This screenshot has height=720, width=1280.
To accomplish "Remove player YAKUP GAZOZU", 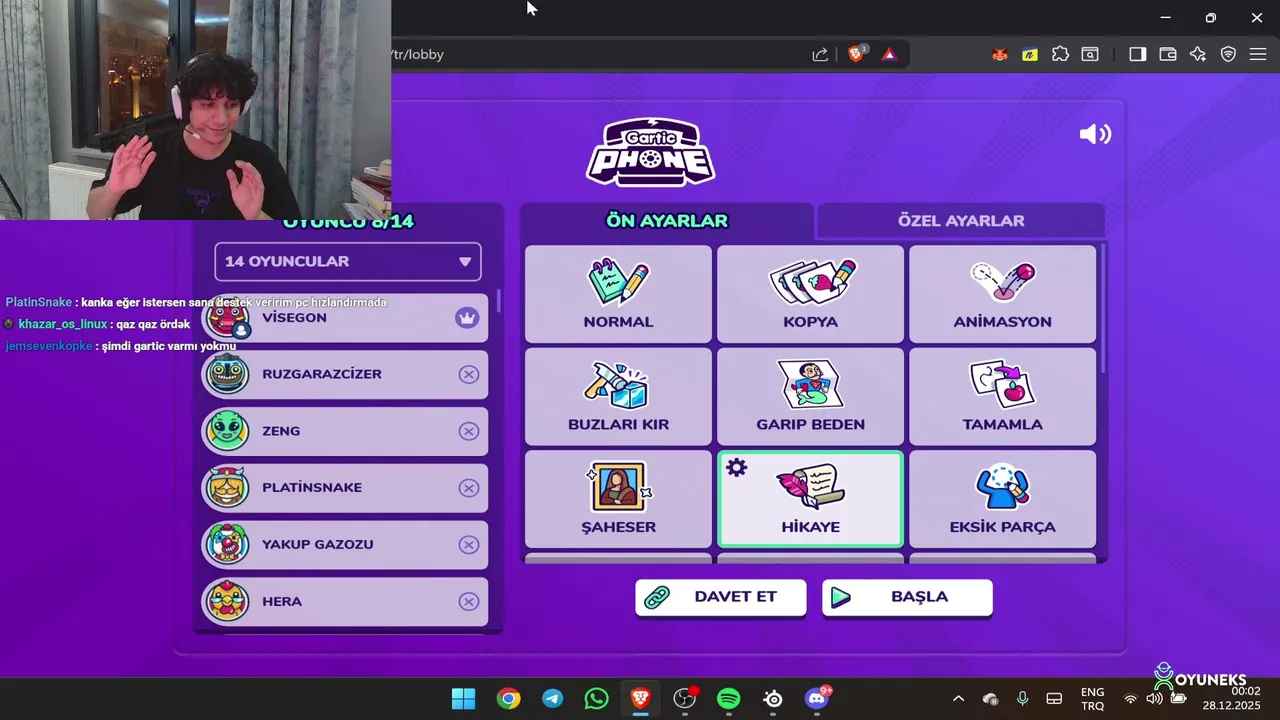I will click(x=468, y=545).
